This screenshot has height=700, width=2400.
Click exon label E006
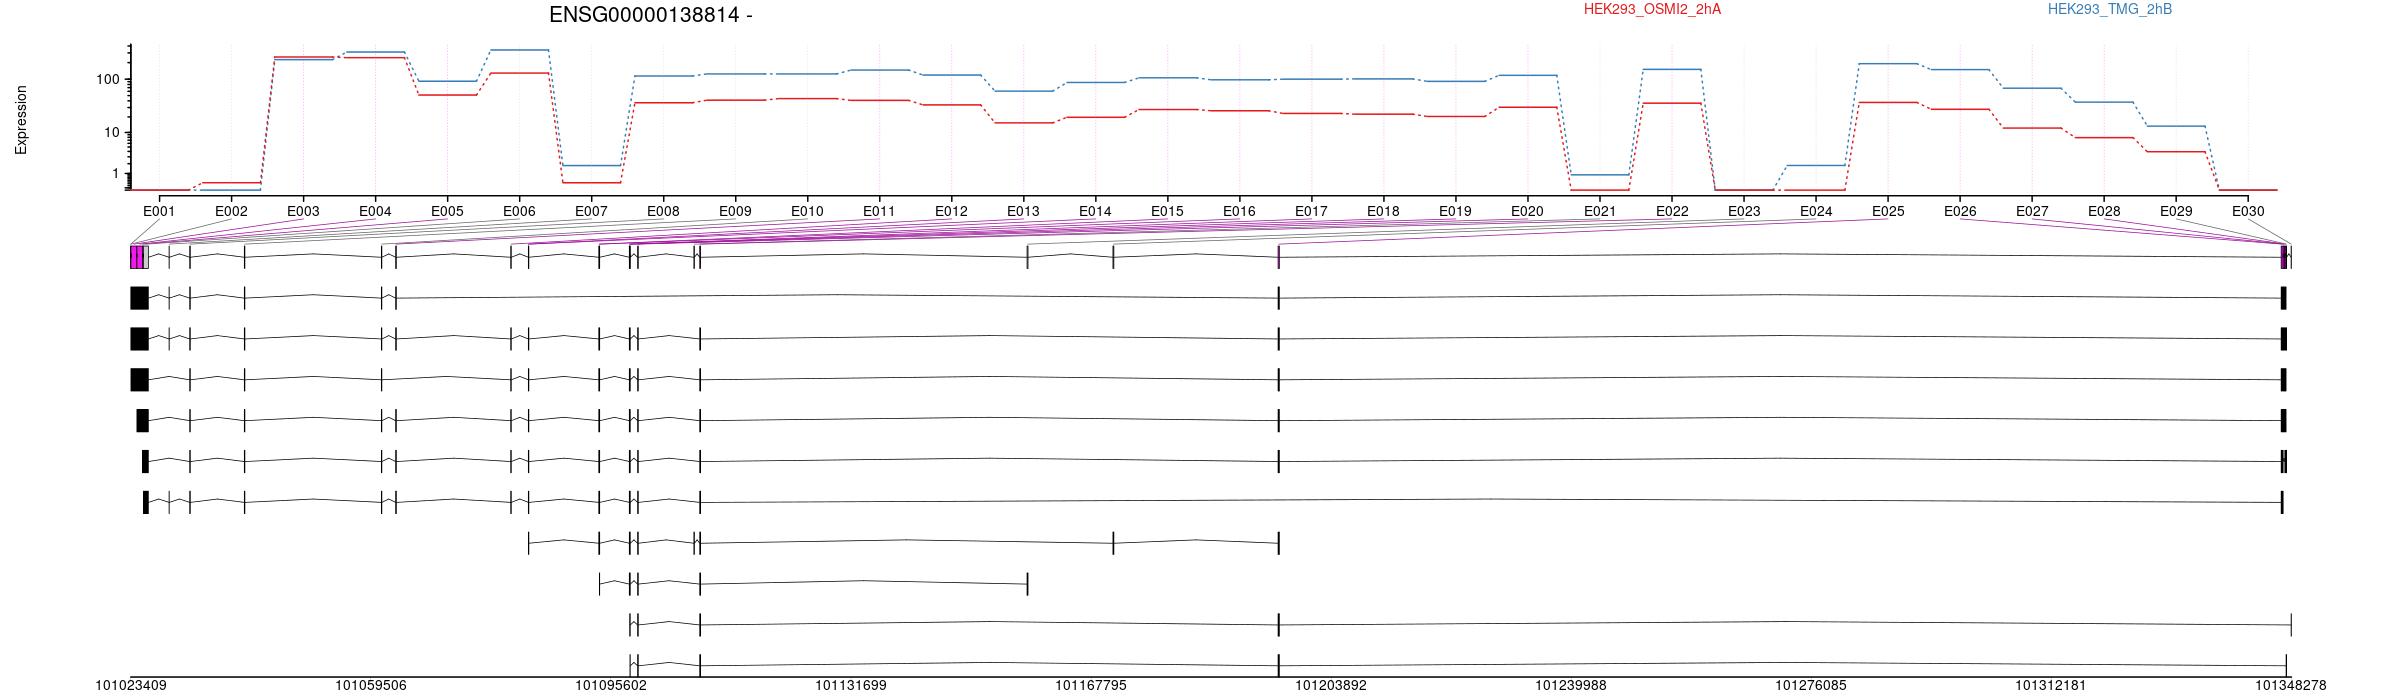519,211
